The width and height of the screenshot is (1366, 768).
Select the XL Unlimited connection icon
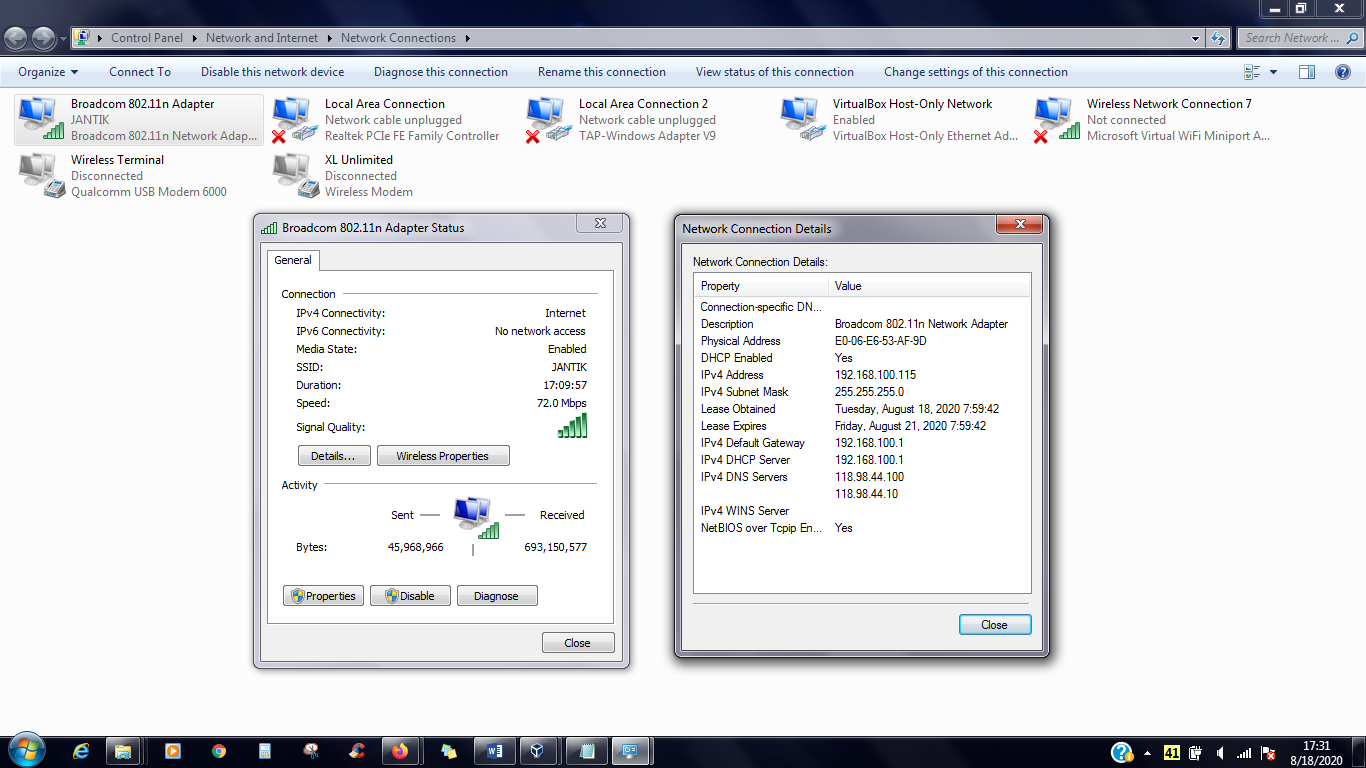point(294,175)
